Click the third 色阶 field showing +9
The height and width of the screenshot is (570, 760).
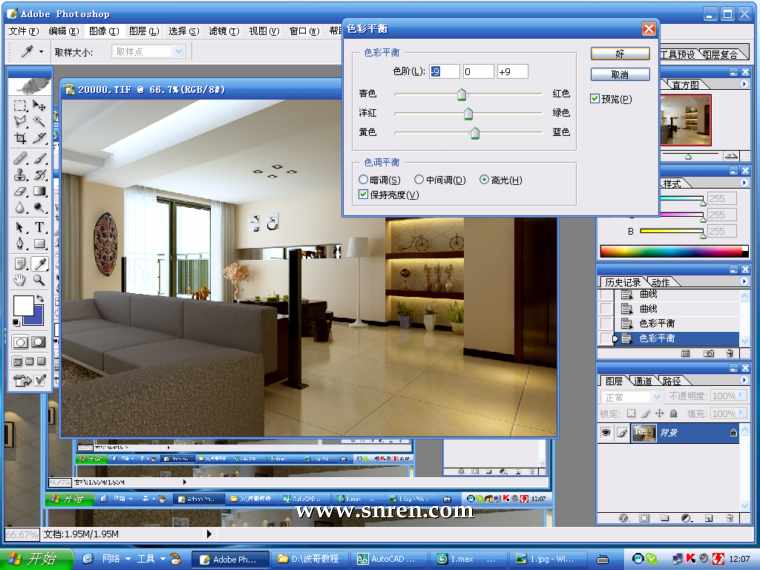tap(512, 72)
